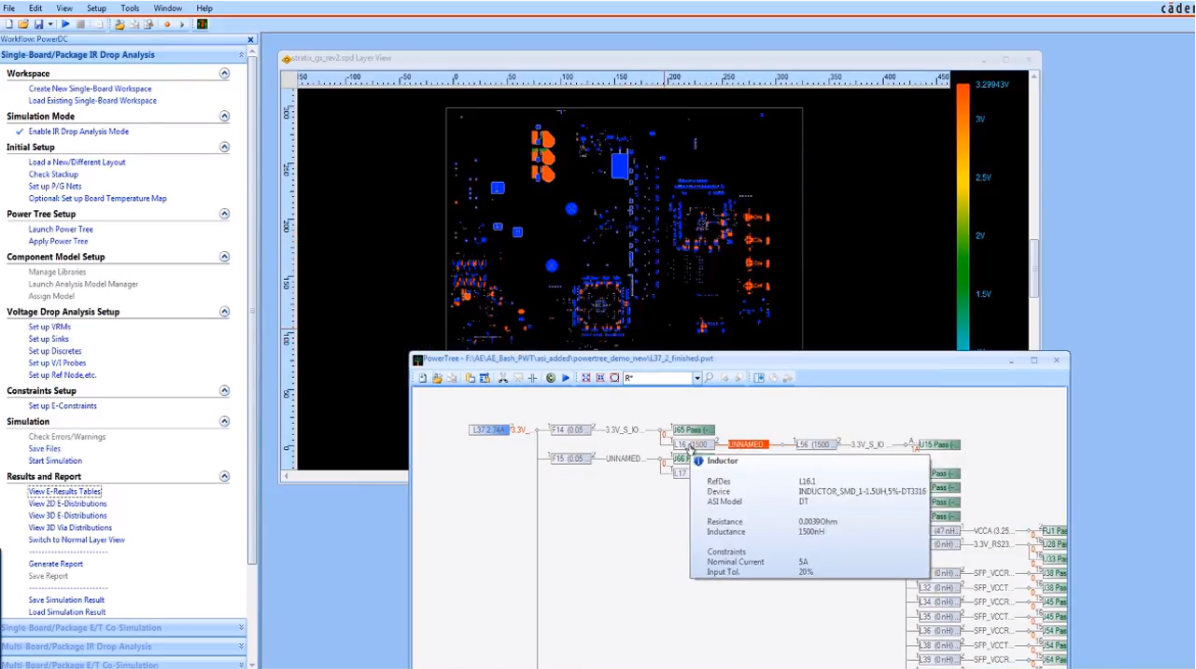The image size is (1196, 669).
Task: Click the Open folder icon in main toolbar
Action: click(24, 24)
